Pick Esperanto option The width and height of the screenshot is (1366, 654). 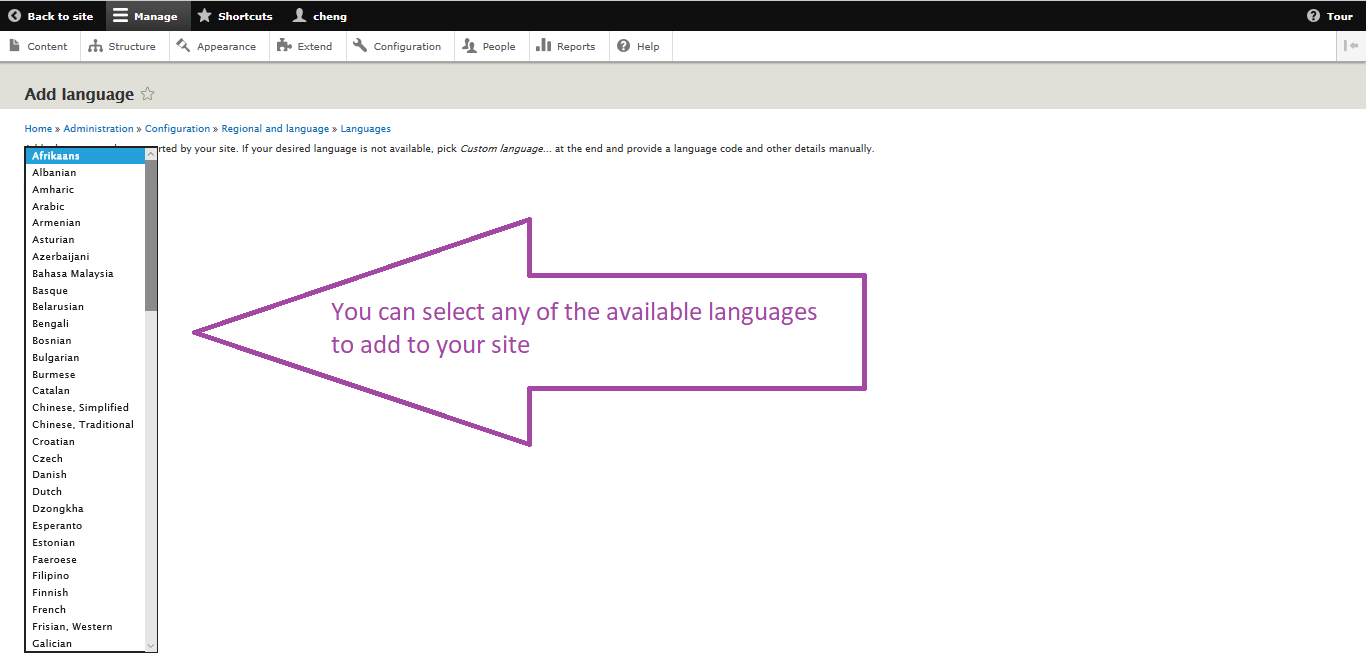coord(85,526)
